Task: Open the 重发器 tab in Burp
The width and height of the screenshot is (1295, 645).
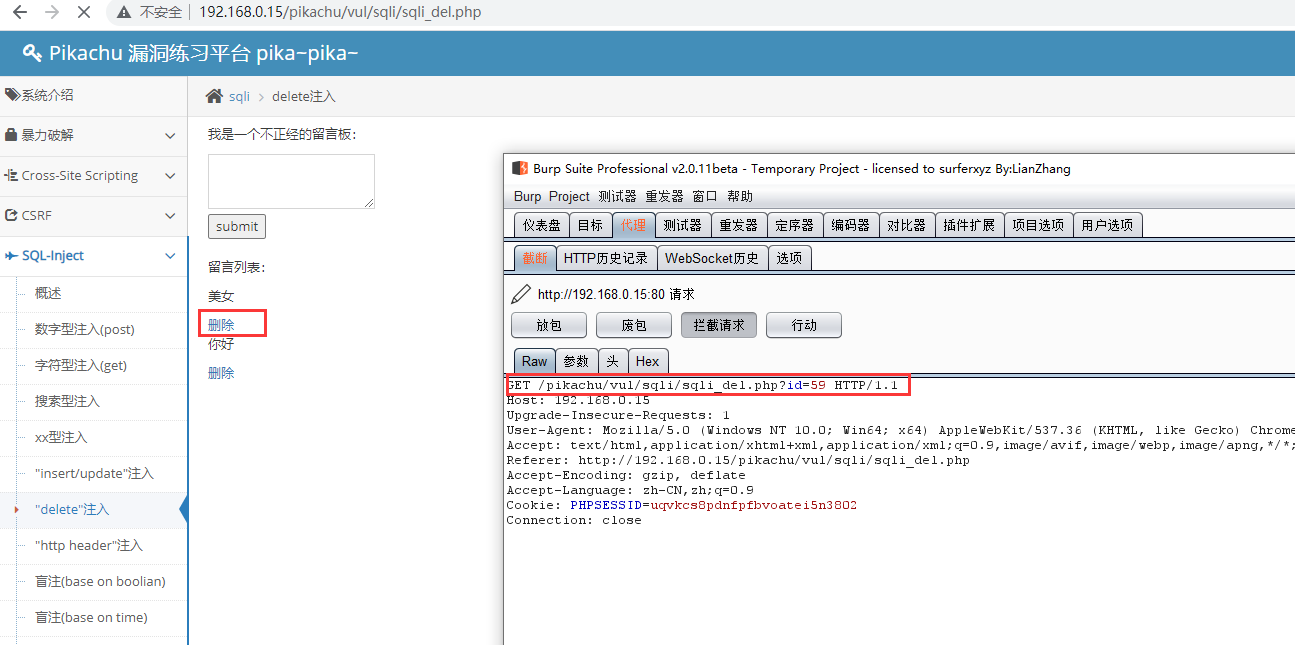Action: pos(738,225)
